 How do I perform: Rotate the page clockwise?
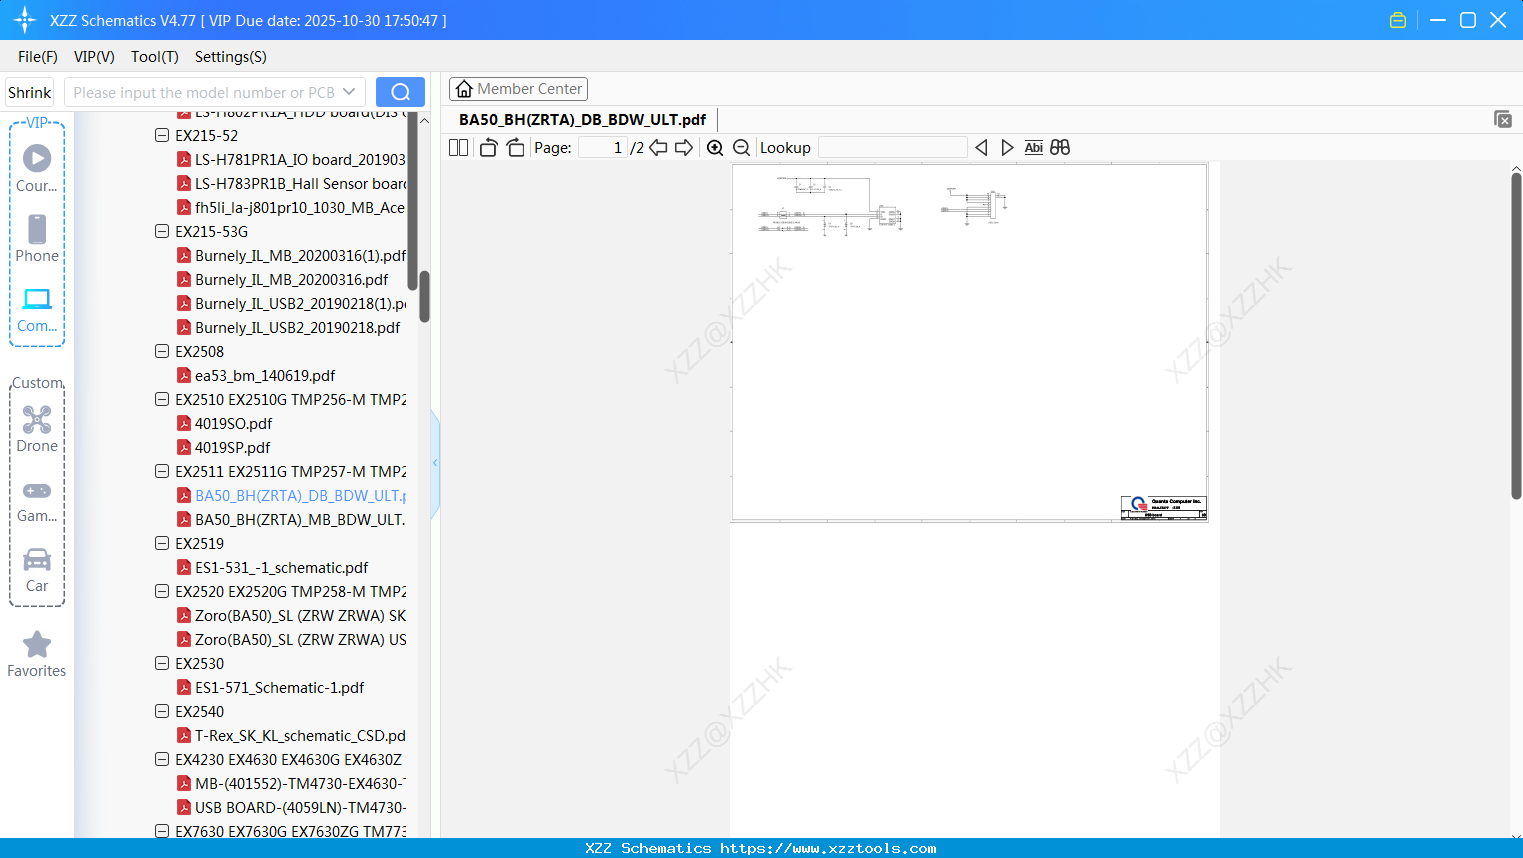click(x=515, y=148)
